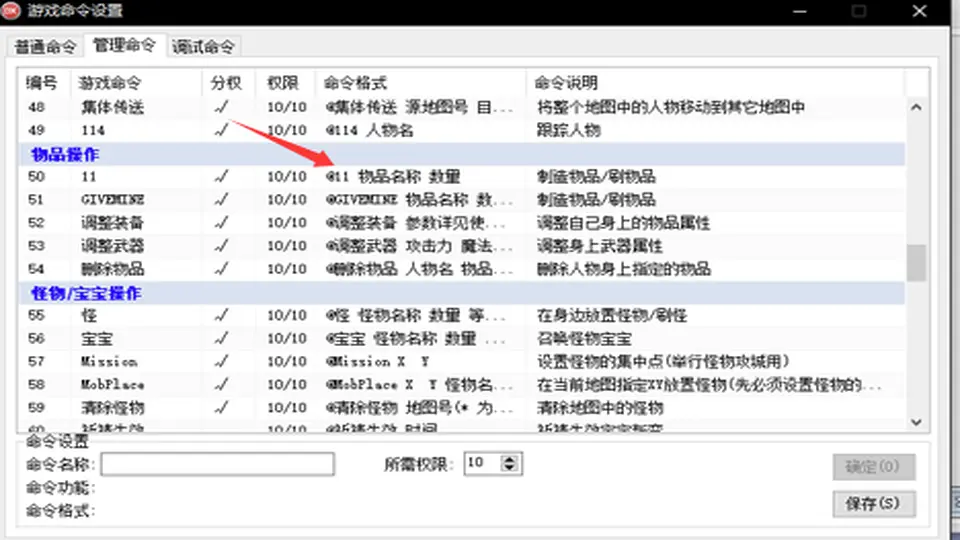Click the @Mission X Y format cell
The height and width of the screenshot is (540, 960).
click(x=377, y=361)
